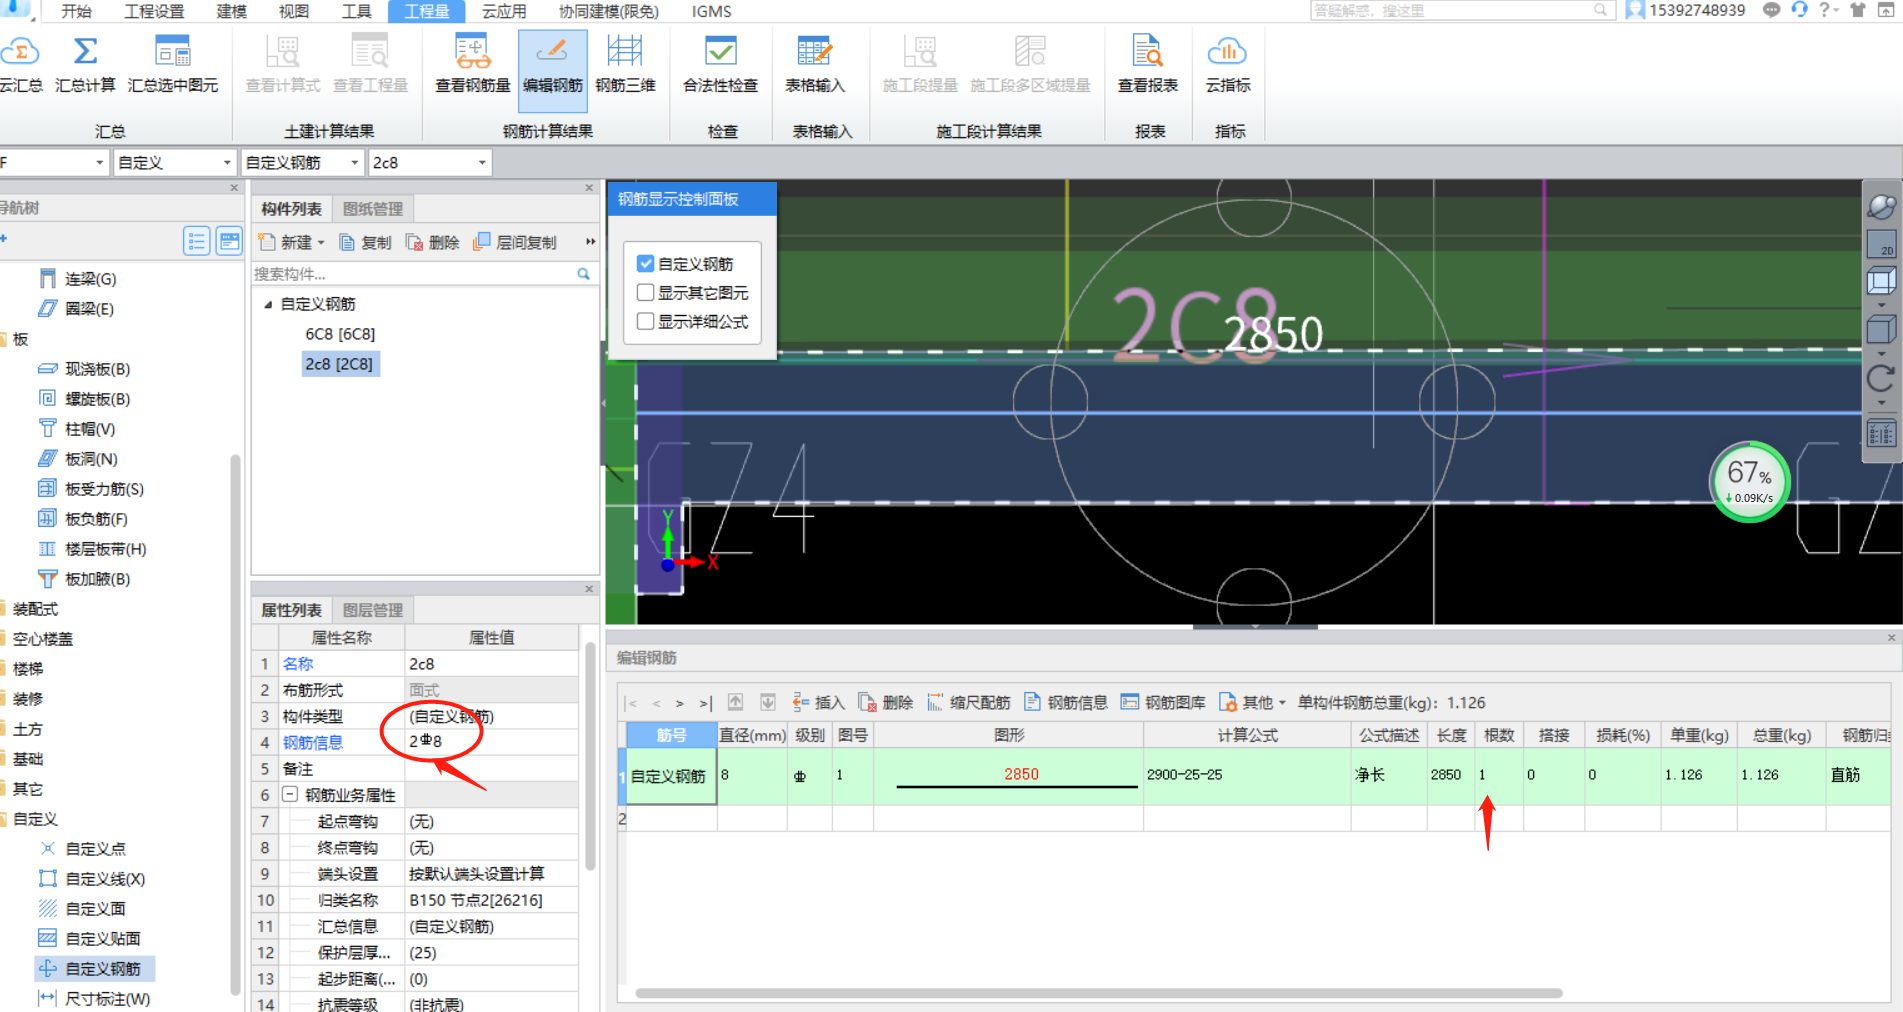Open the 开始 ribbon tab

[x=76, y=11]
